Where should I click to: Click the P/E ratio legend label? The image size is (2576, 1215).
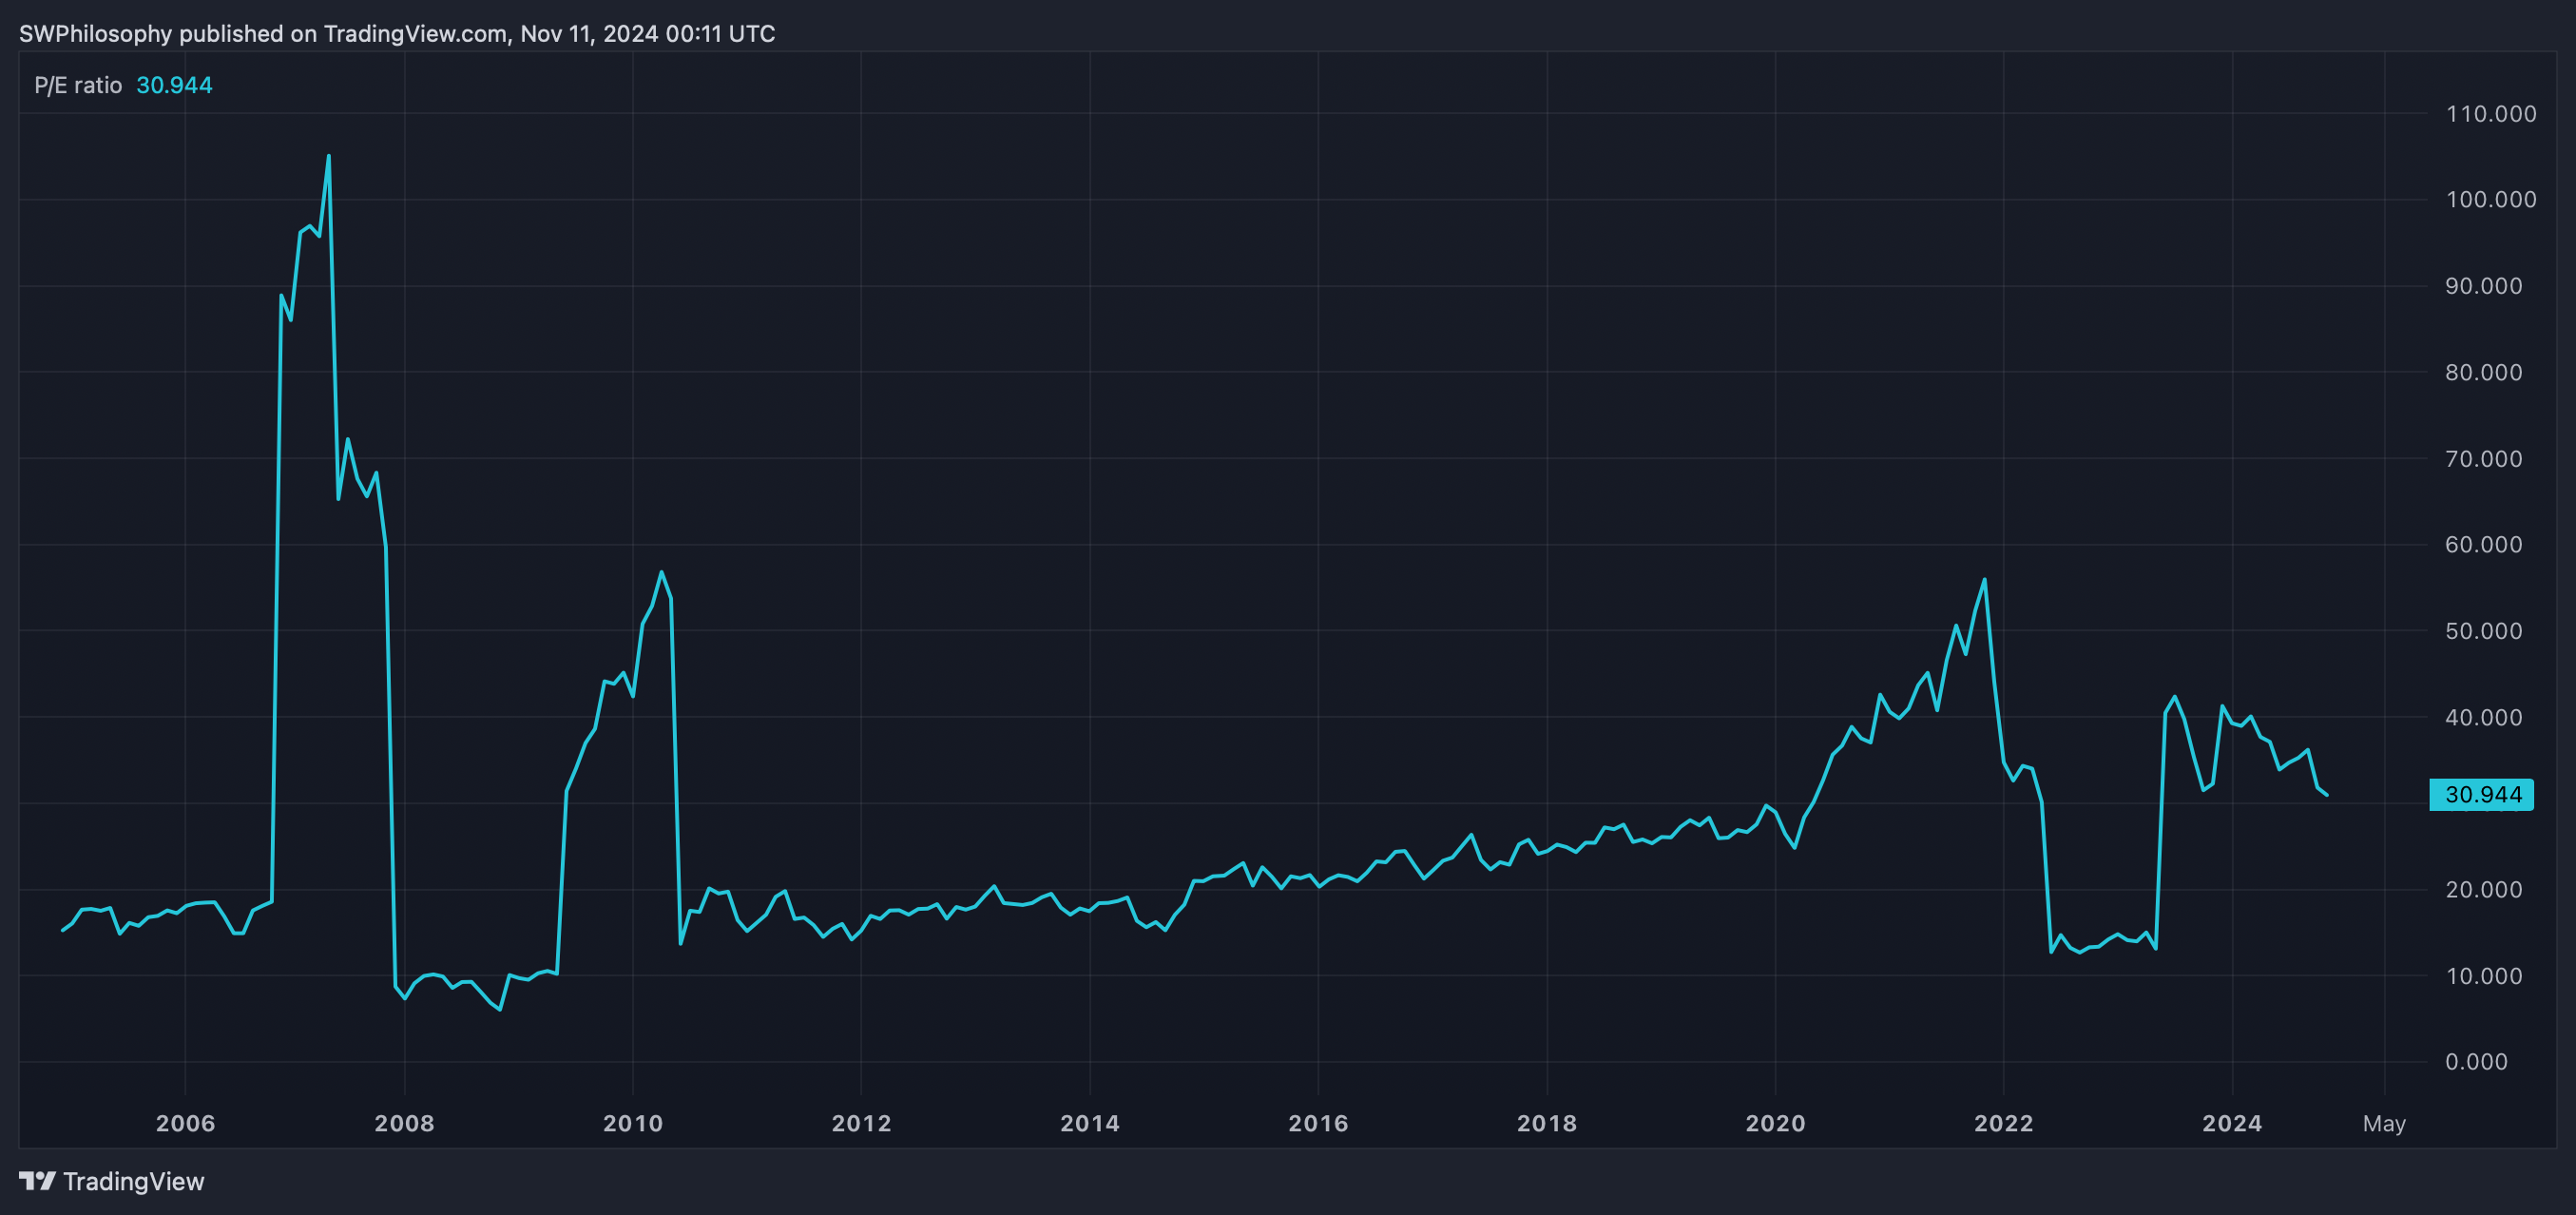click(x=78, y=85)
